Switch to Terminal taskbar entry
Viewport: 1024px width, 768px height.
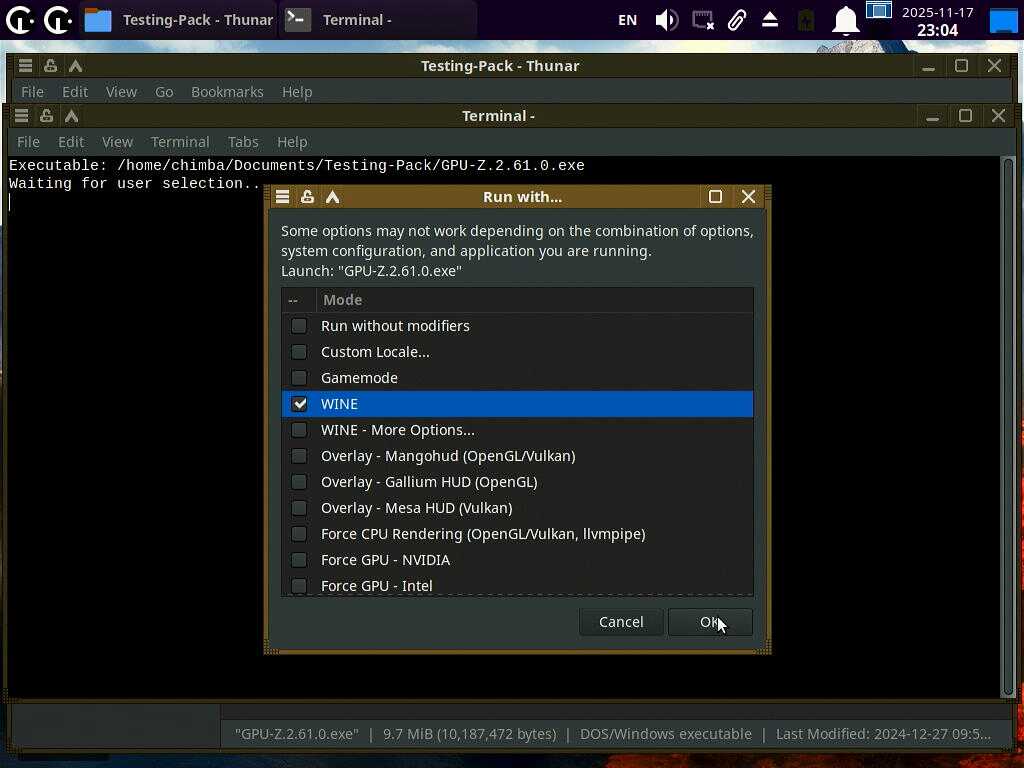click(x=377, y=20)
